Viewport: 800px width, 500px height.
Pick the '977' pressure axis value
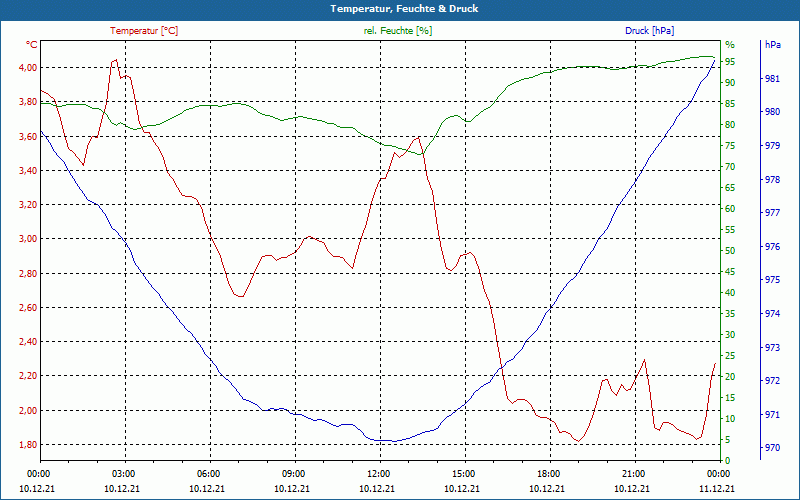point(772,213)
